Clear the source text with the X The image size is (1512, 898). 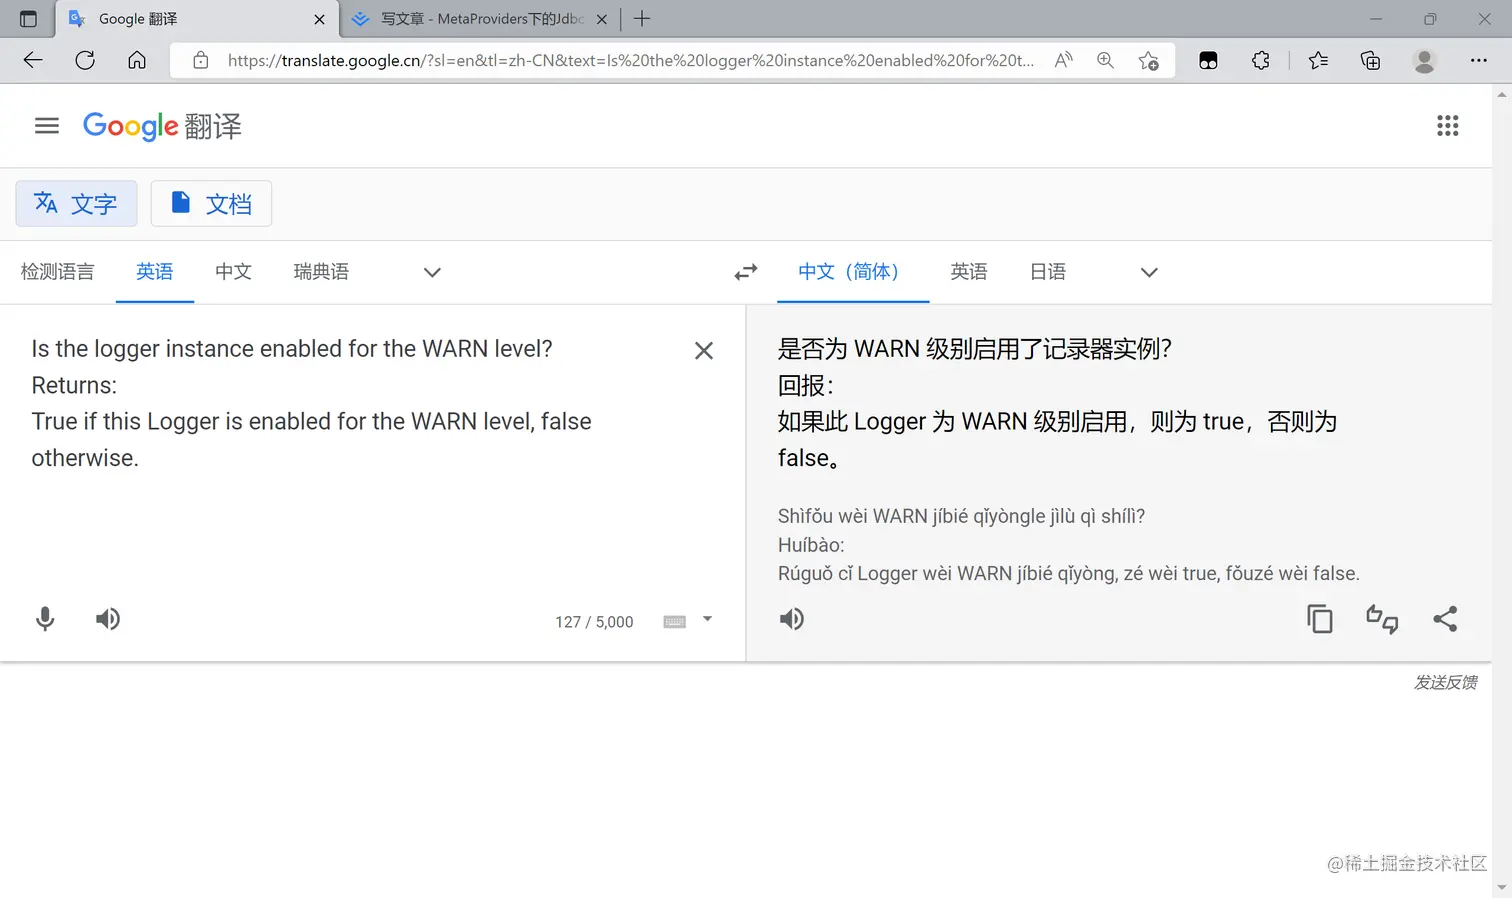pyautogui.click(x=704, y=351)
